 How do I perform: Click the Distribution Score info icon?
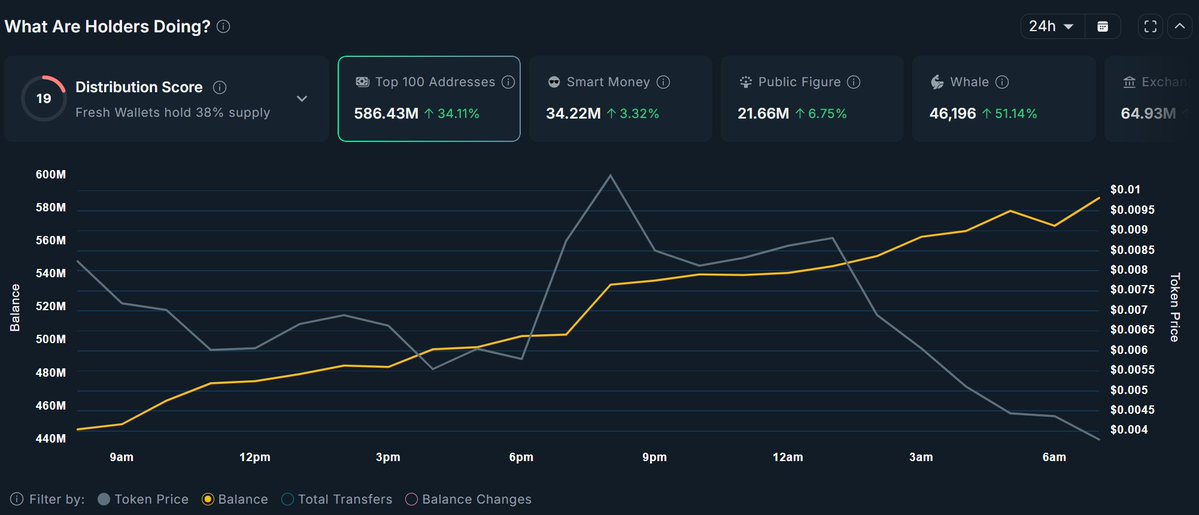pyautogui.click(x=220, y=87)
